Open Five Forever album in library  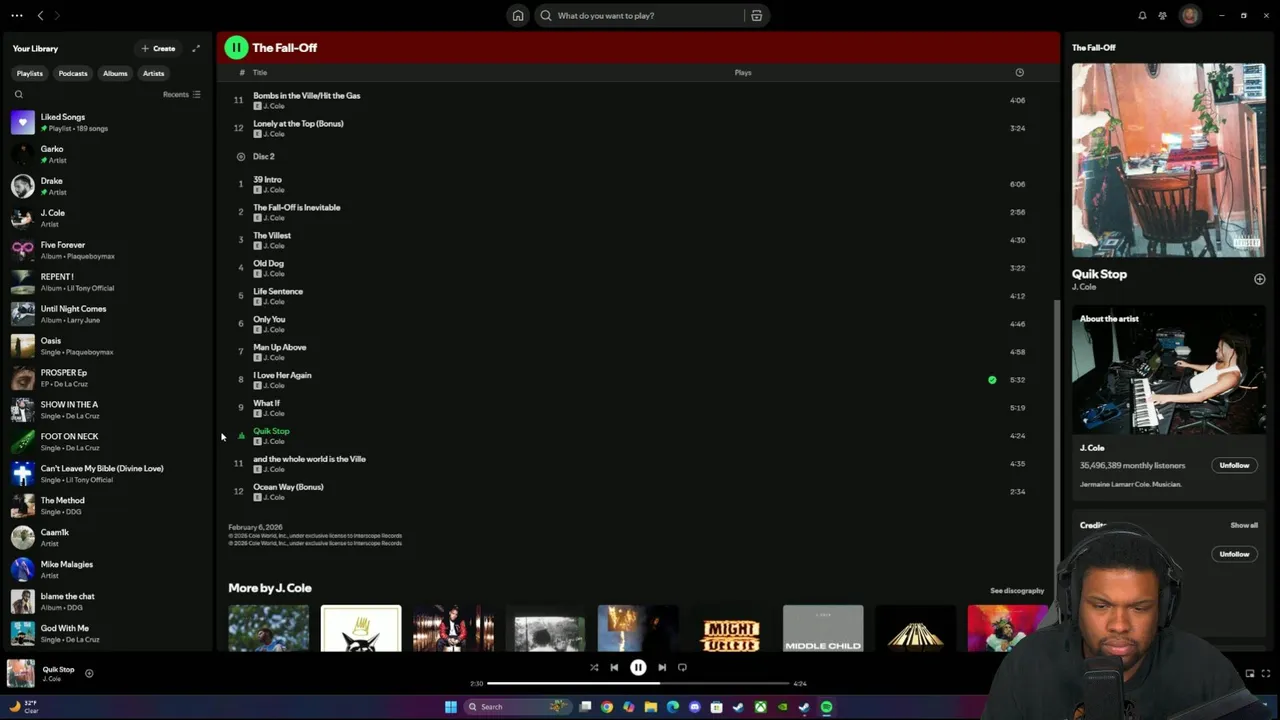[x=107, y=250]
